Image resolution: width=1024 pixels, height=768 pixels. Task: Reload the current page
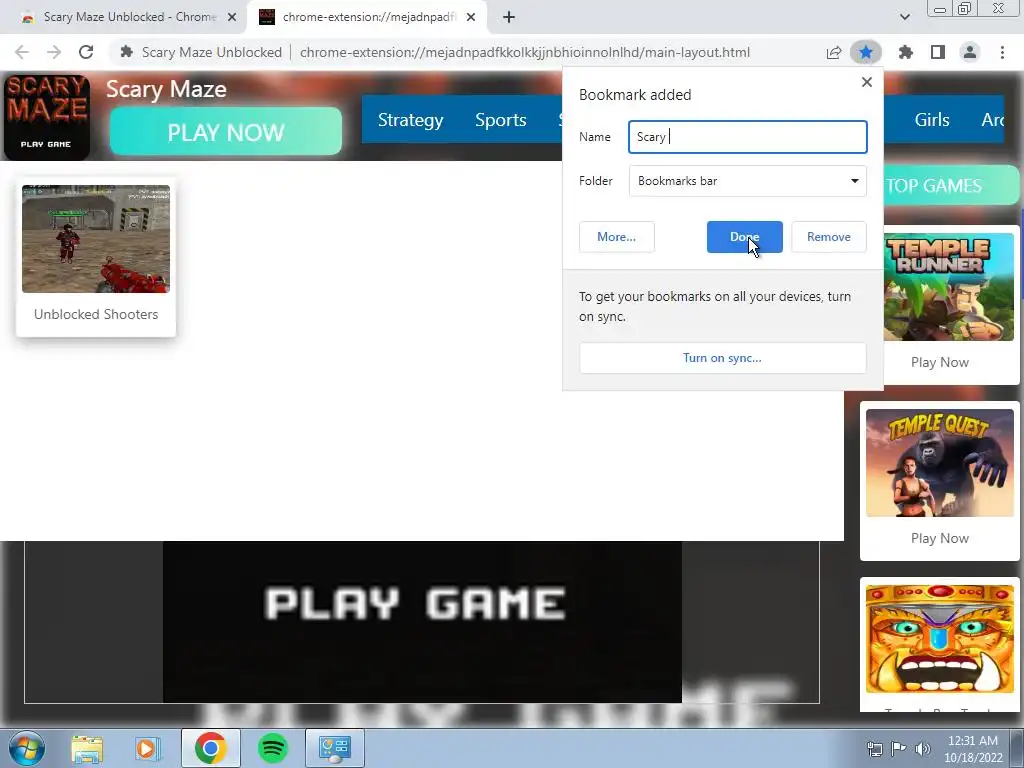click(86, 52)
